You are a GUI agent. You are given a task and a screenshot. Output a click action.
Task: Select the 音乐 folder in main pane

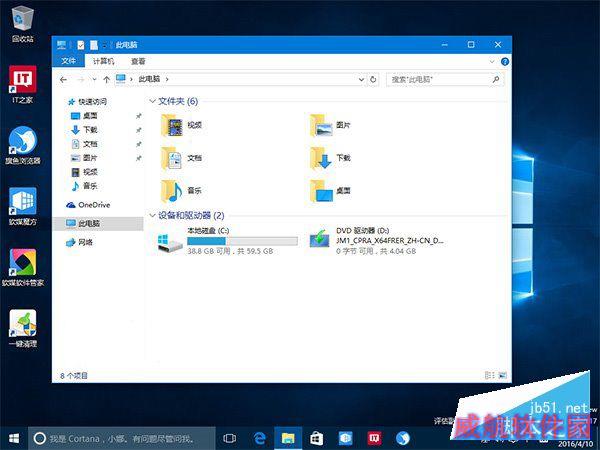pyautogui.click(x=182, y=191)
